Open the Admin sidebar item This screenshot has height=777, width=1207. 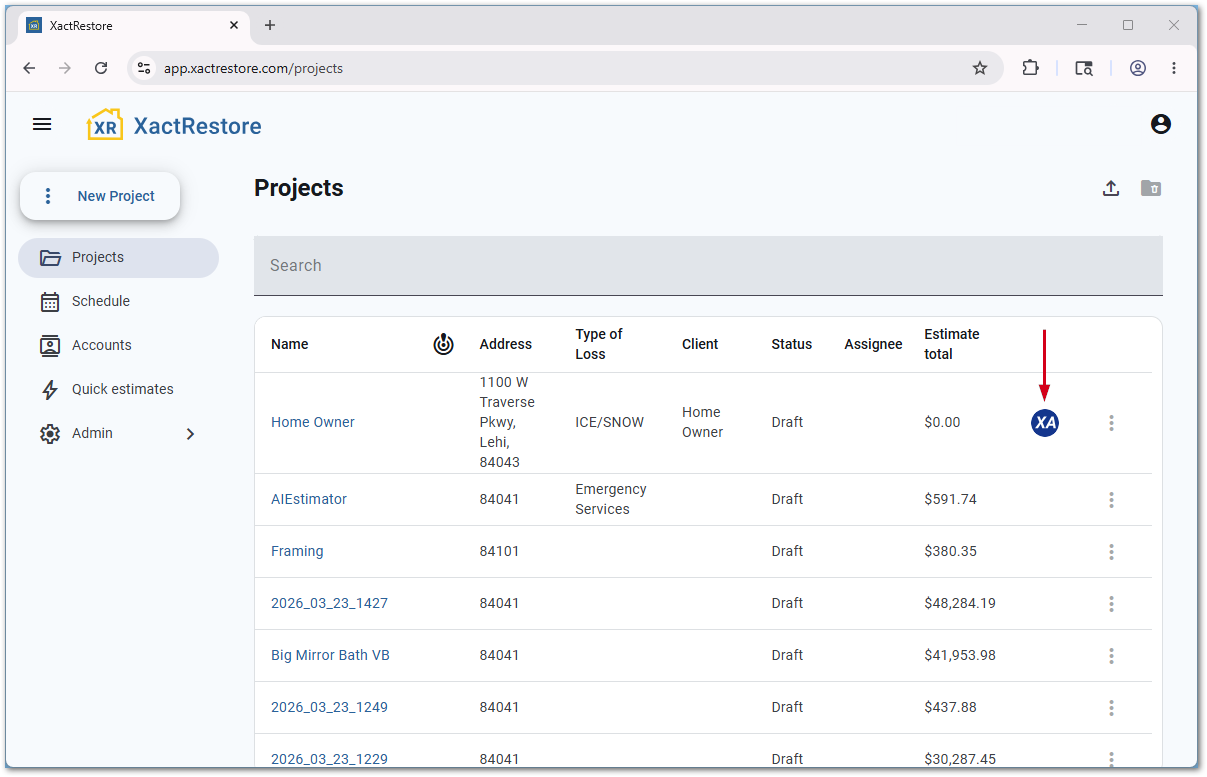click(118, 434)
